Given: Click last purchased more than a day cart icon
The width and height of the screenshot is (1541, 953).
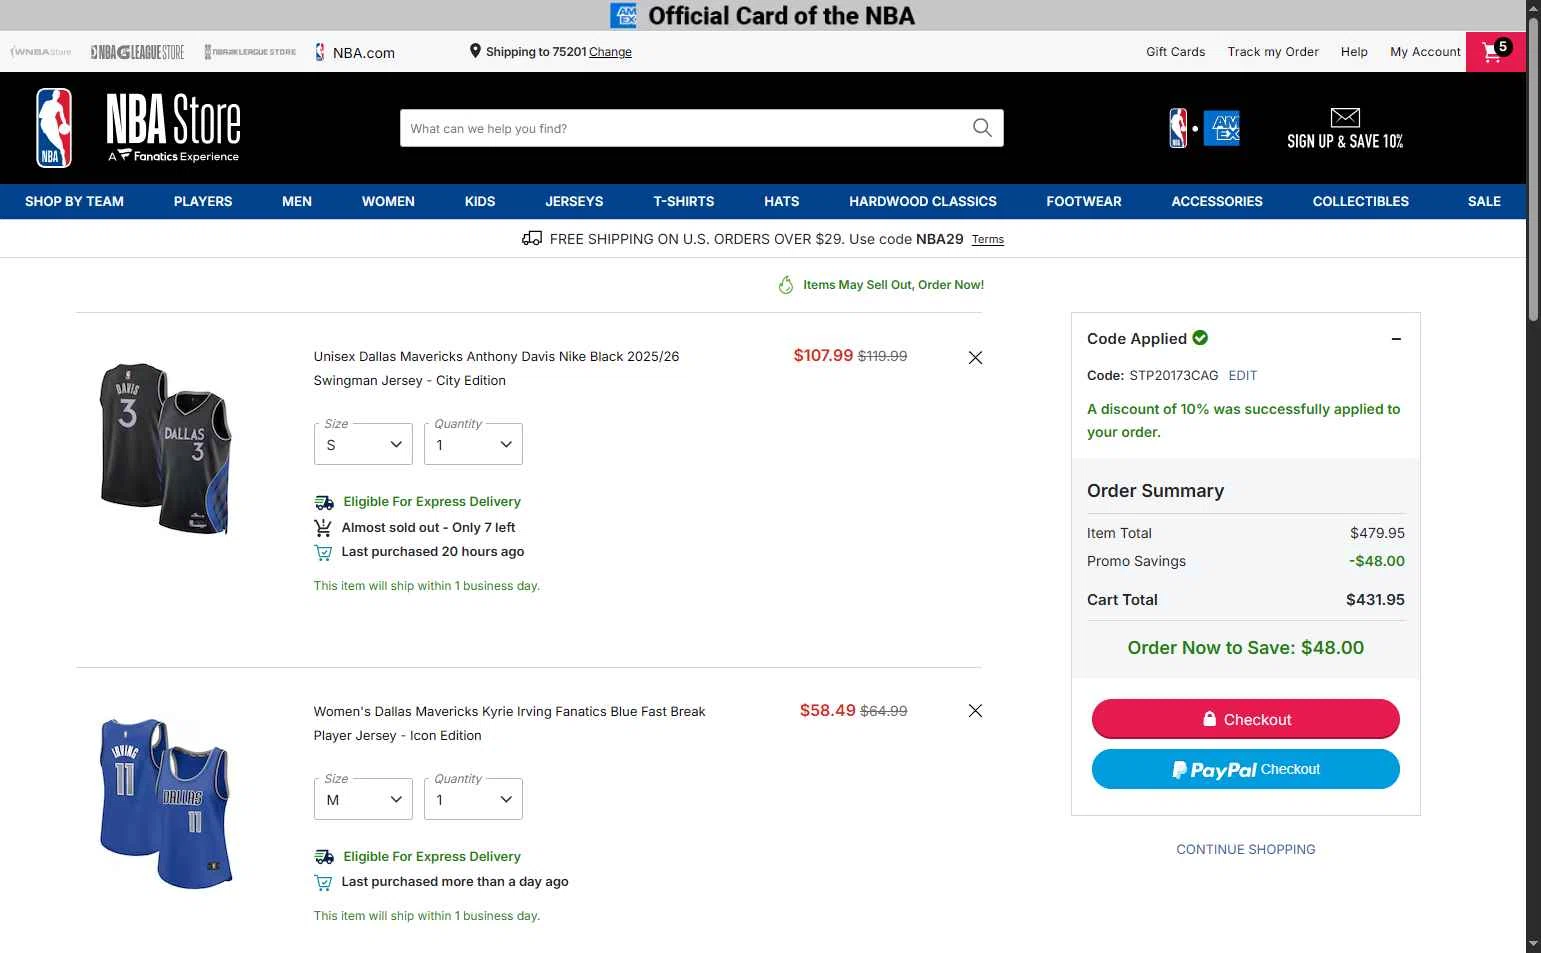Looking at the screenshot, I should 323,882.
